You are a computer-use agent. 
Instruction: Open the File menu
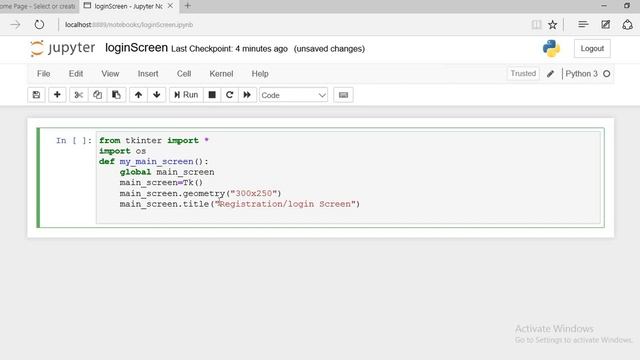pyautogui.click(x=44, y=74)
